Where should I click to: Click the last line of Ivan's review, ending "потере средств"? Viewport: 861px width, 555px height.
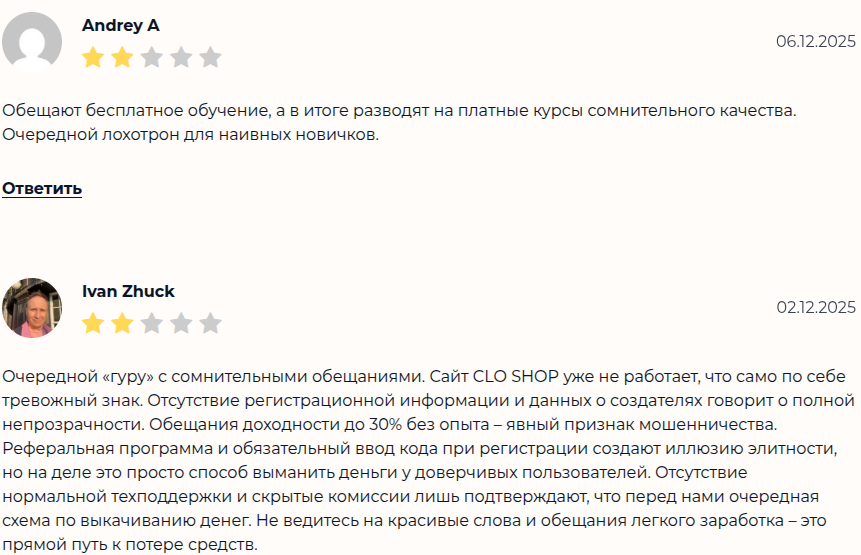click(x=130, y=545)
